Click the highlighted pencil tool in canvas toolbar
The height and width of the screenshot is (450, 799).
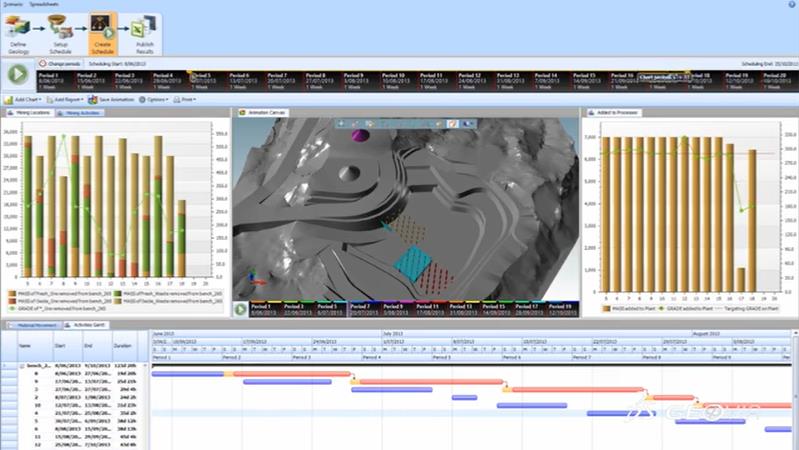click(452, 123)
